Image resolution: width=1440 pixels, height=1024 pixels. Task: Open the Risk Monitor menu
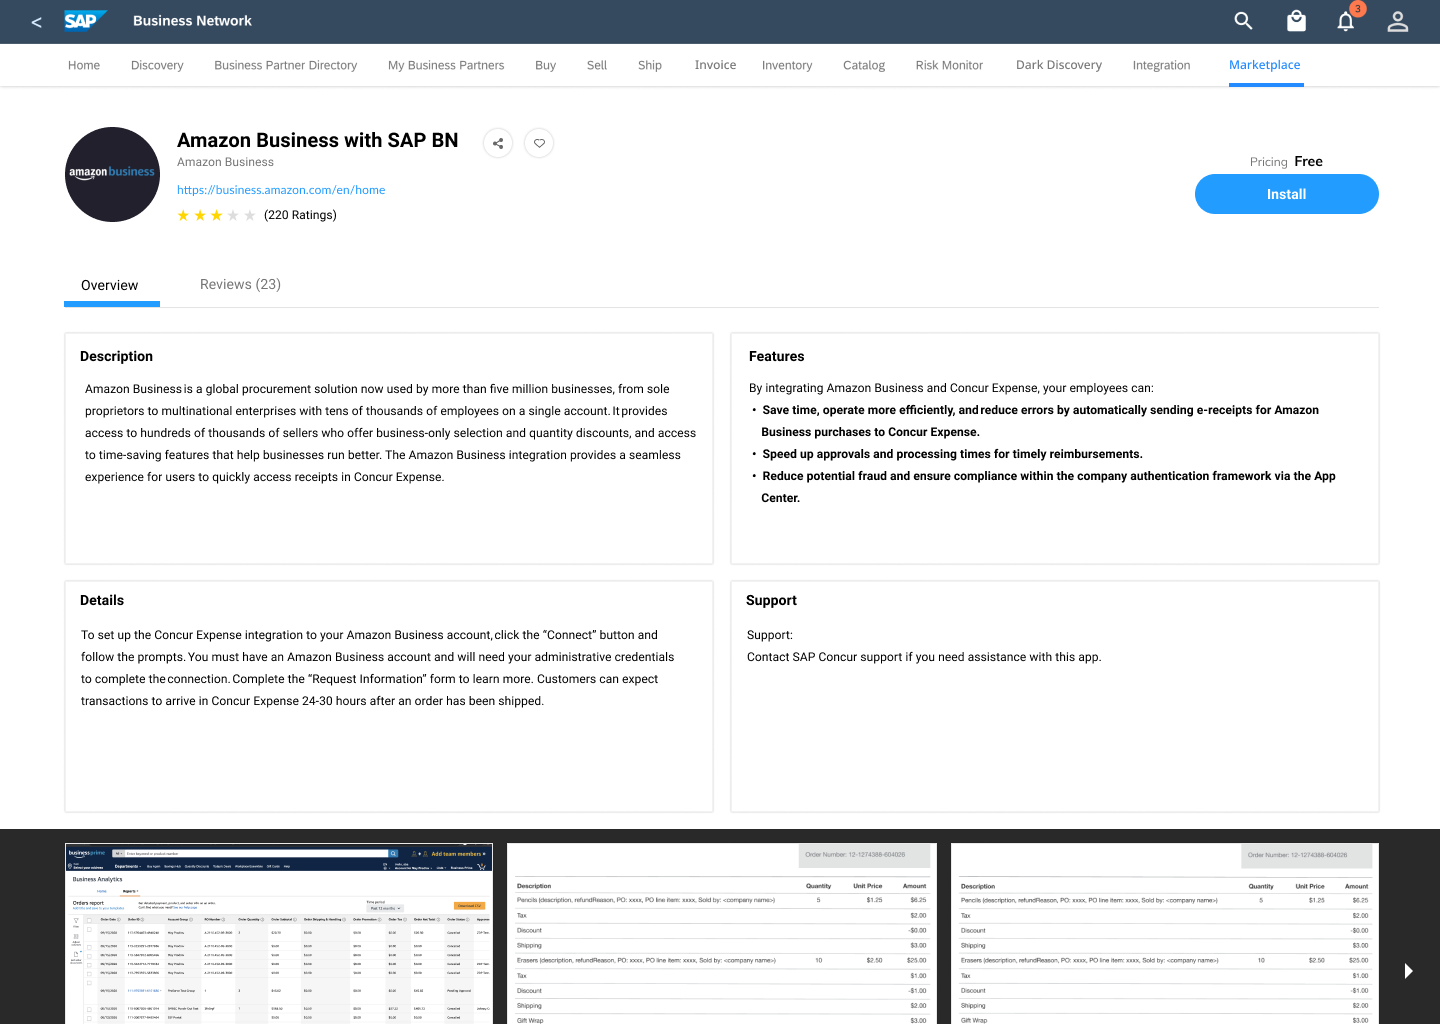coord(949,65)
